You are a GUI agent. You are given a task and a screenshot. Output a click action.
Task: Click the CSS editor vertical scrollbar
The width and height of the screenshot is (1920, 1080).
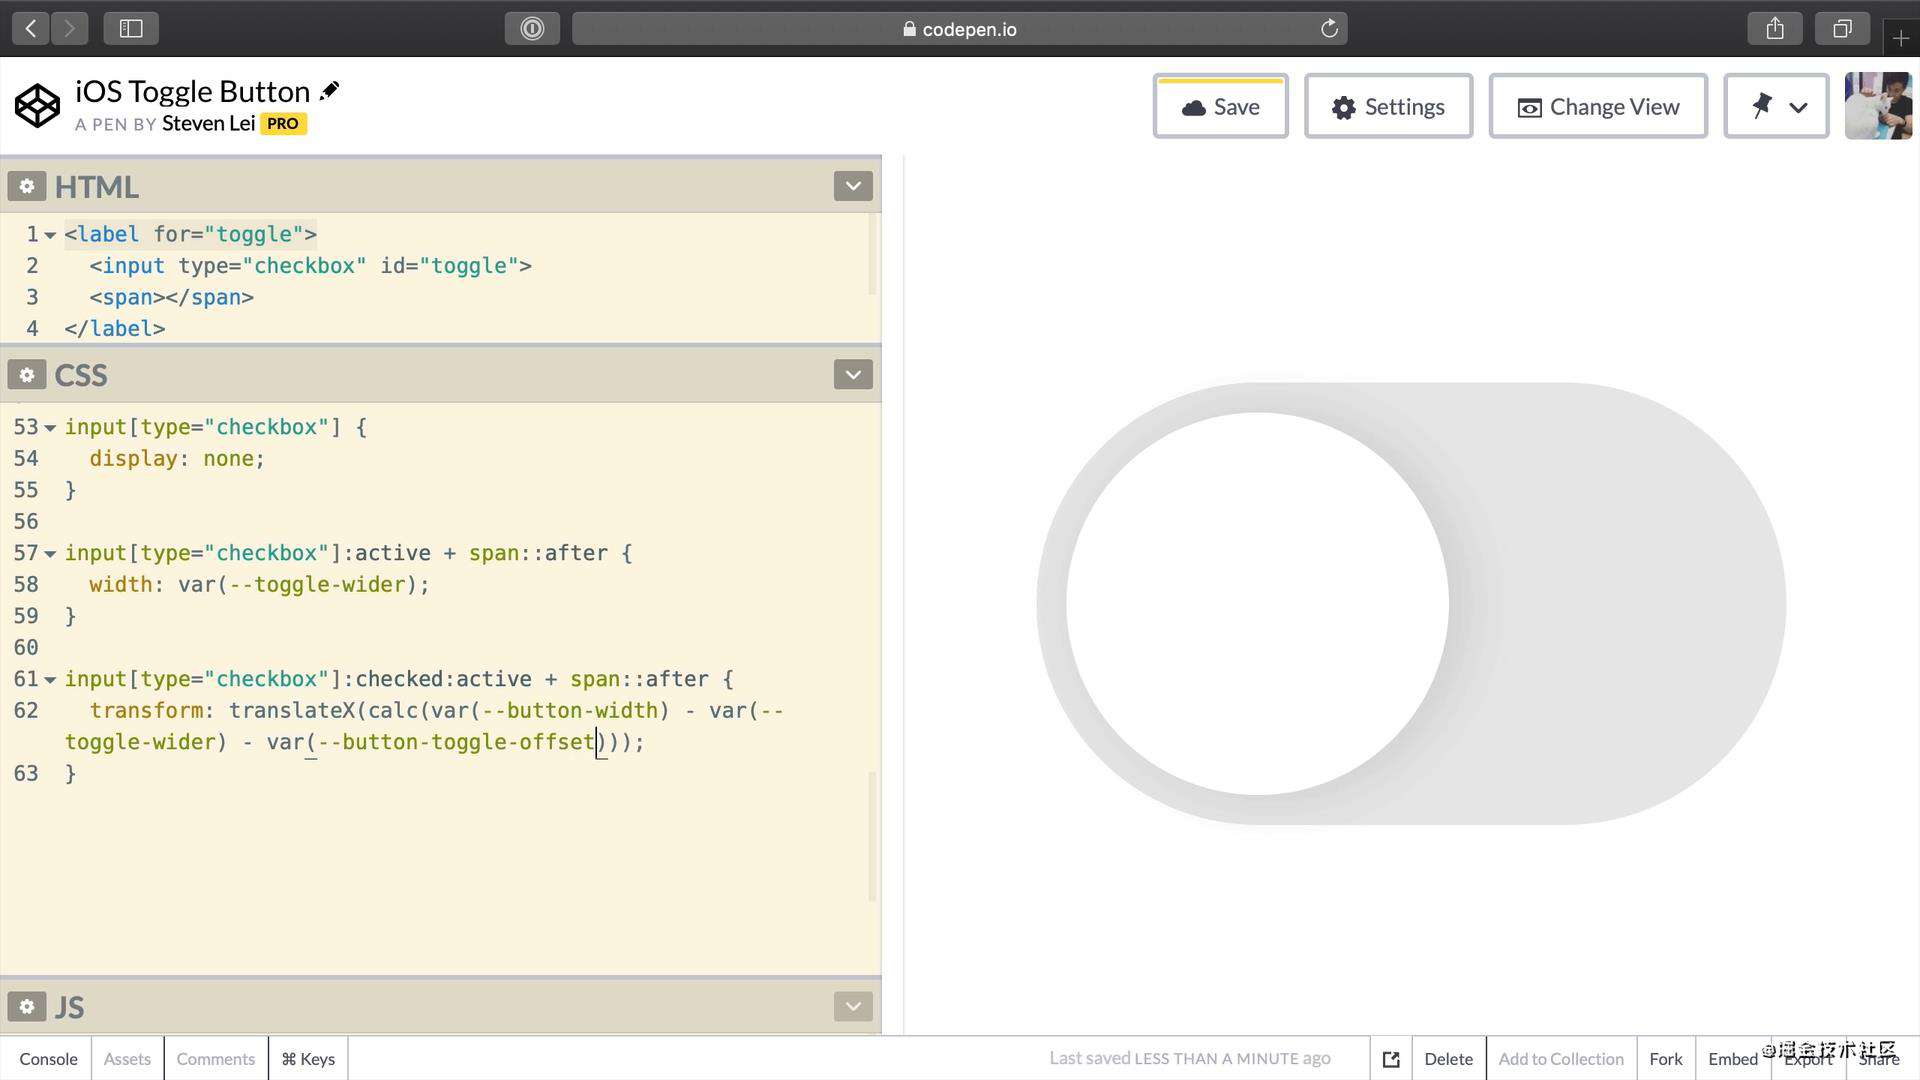[872, 836]
